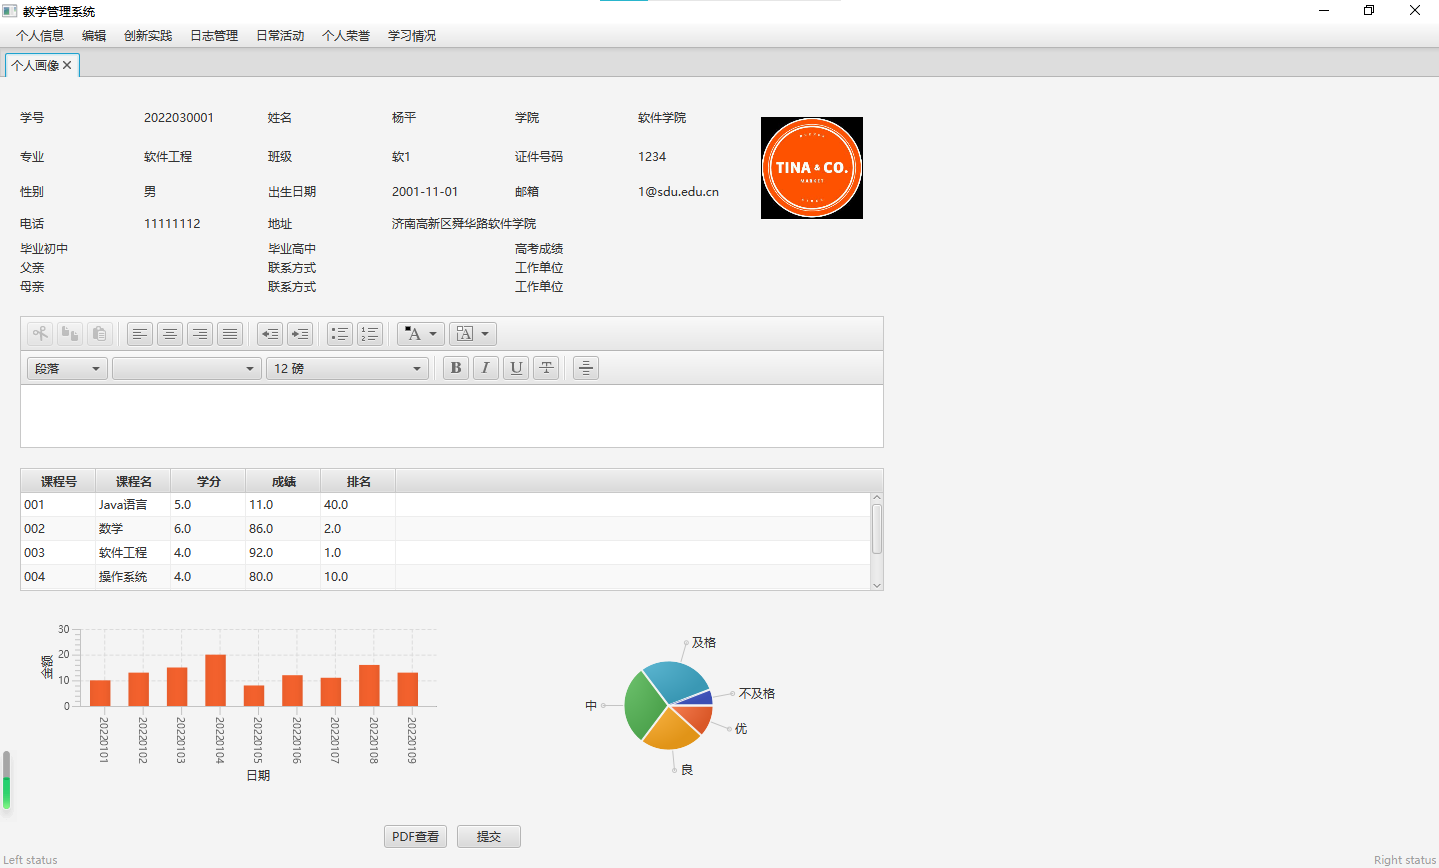
Task: Restore down the application window
Action: 1369,11
